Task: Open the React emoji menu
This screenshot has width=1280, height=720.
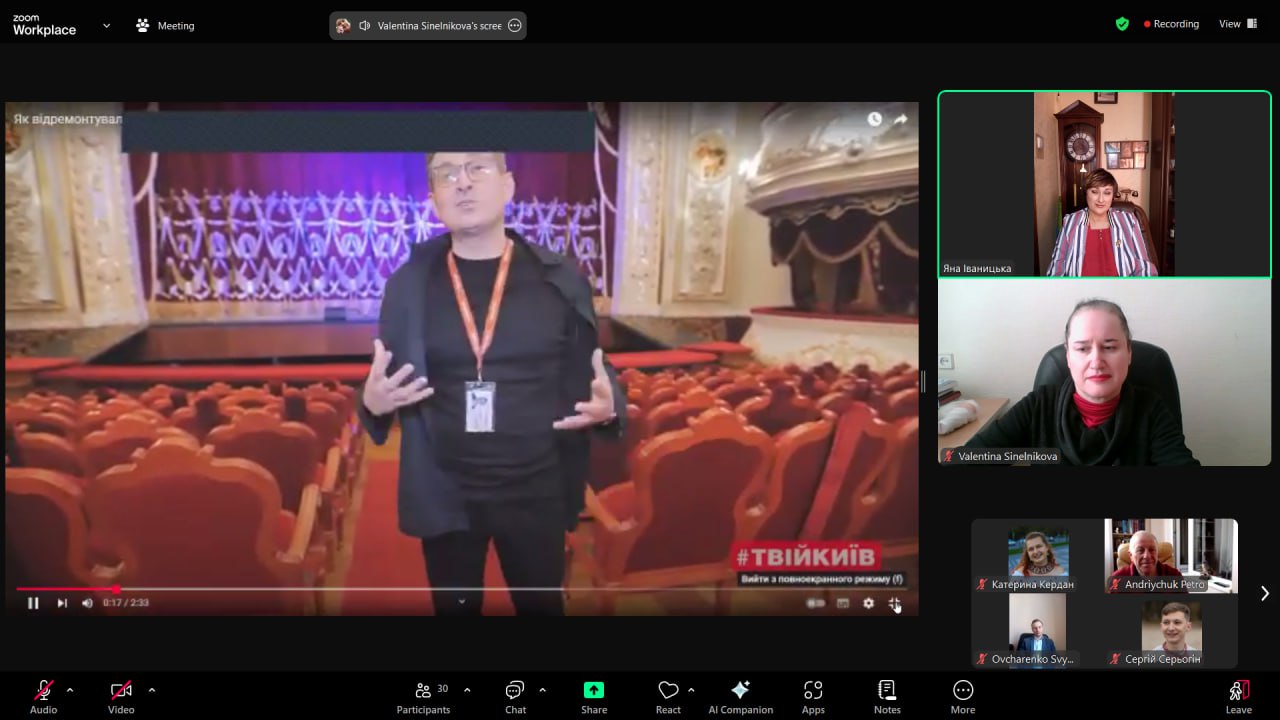Action: pos(668,696)
